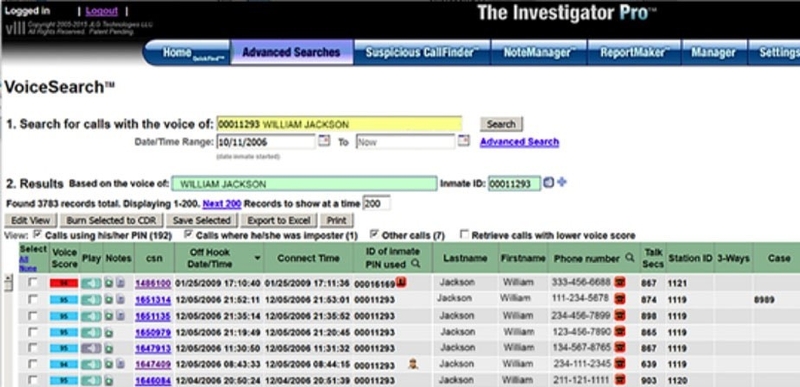Open the ReportMaker tab

[x=634, y=52]
